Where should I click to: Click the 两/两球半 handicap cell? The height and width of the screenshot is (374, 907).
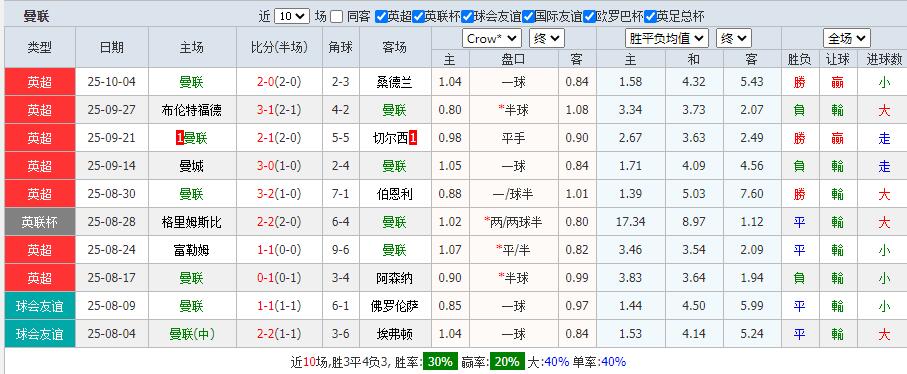pyautogui.click(x=514, y=222)
